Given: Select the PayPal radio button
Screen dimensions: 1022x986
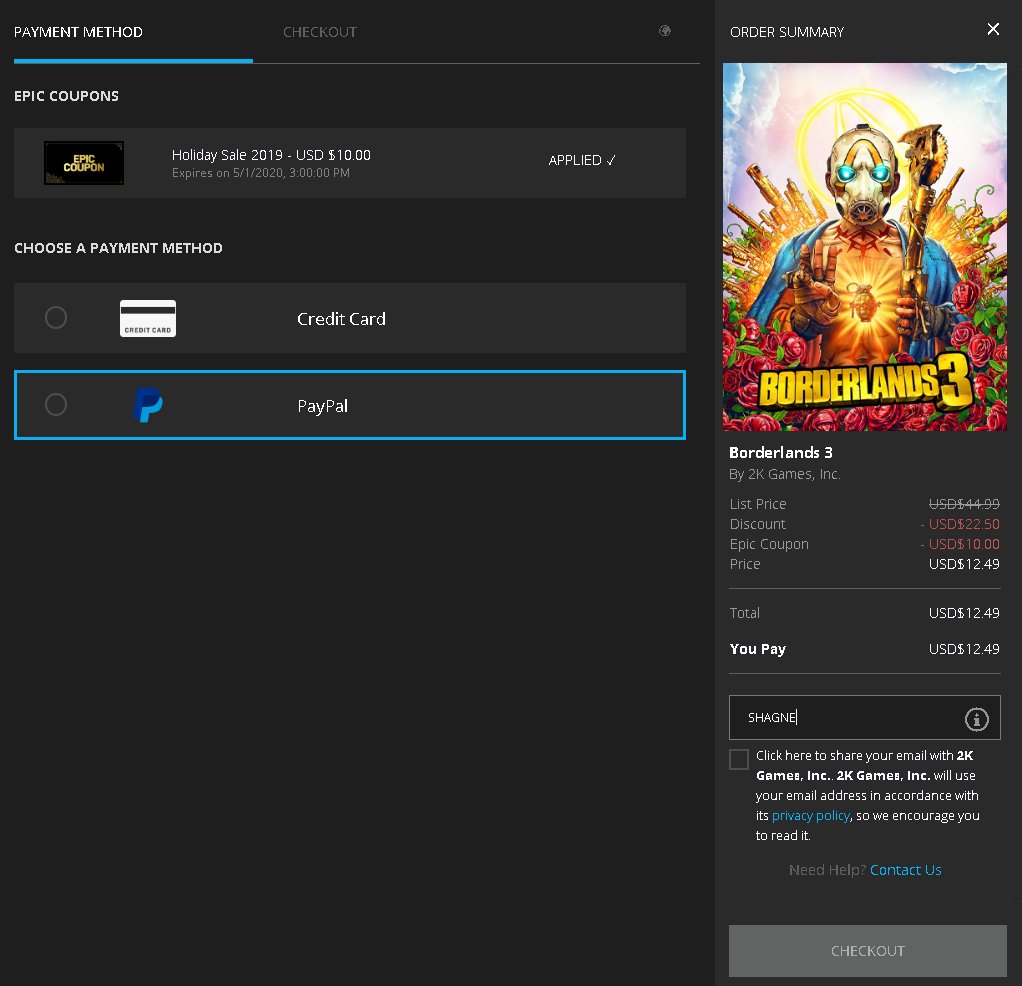Looking at the screenshot, I should coord(56,405).
